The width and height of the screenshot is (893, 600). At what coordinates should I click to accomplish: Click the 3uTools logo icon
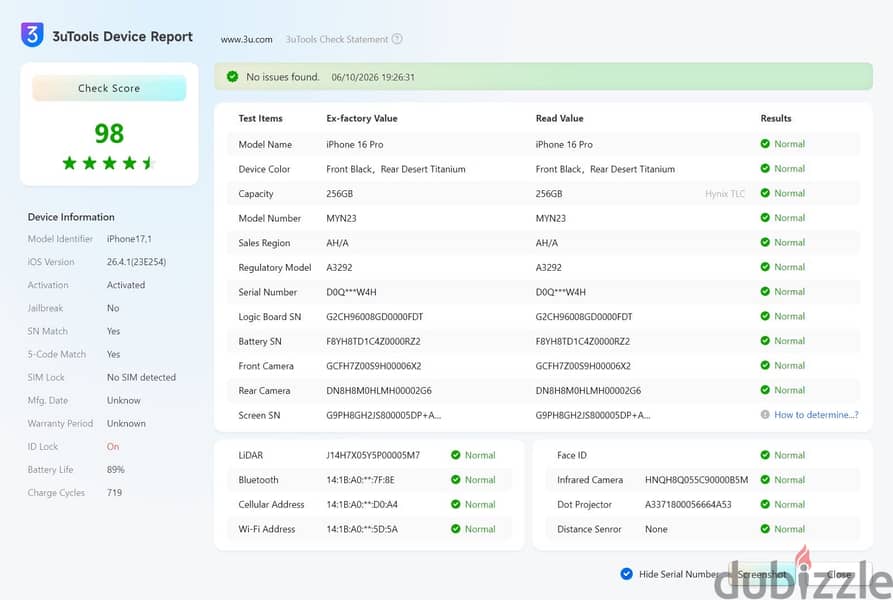pyautogui.click(x=32, y=35)
